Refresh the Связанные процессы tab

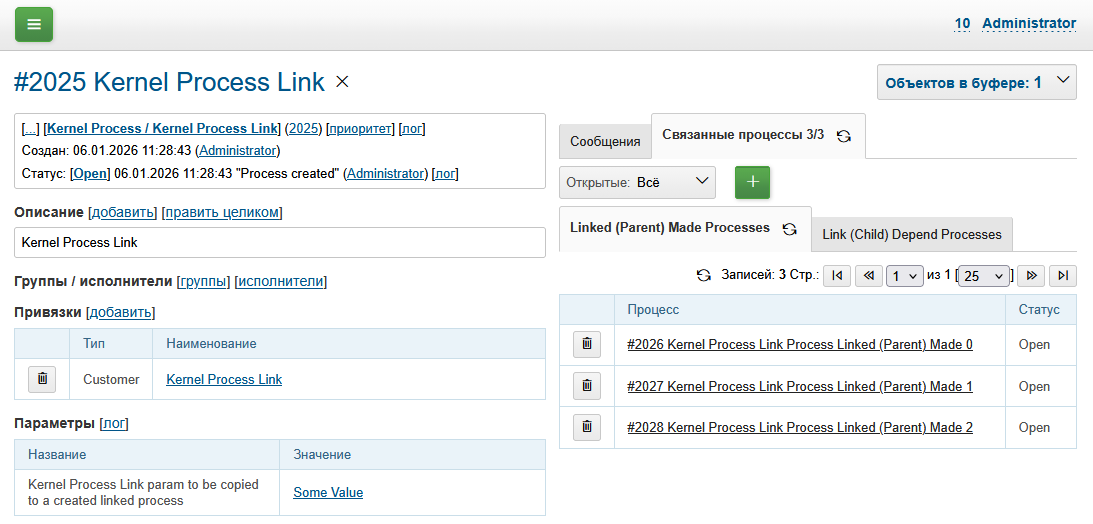point(844,136)
